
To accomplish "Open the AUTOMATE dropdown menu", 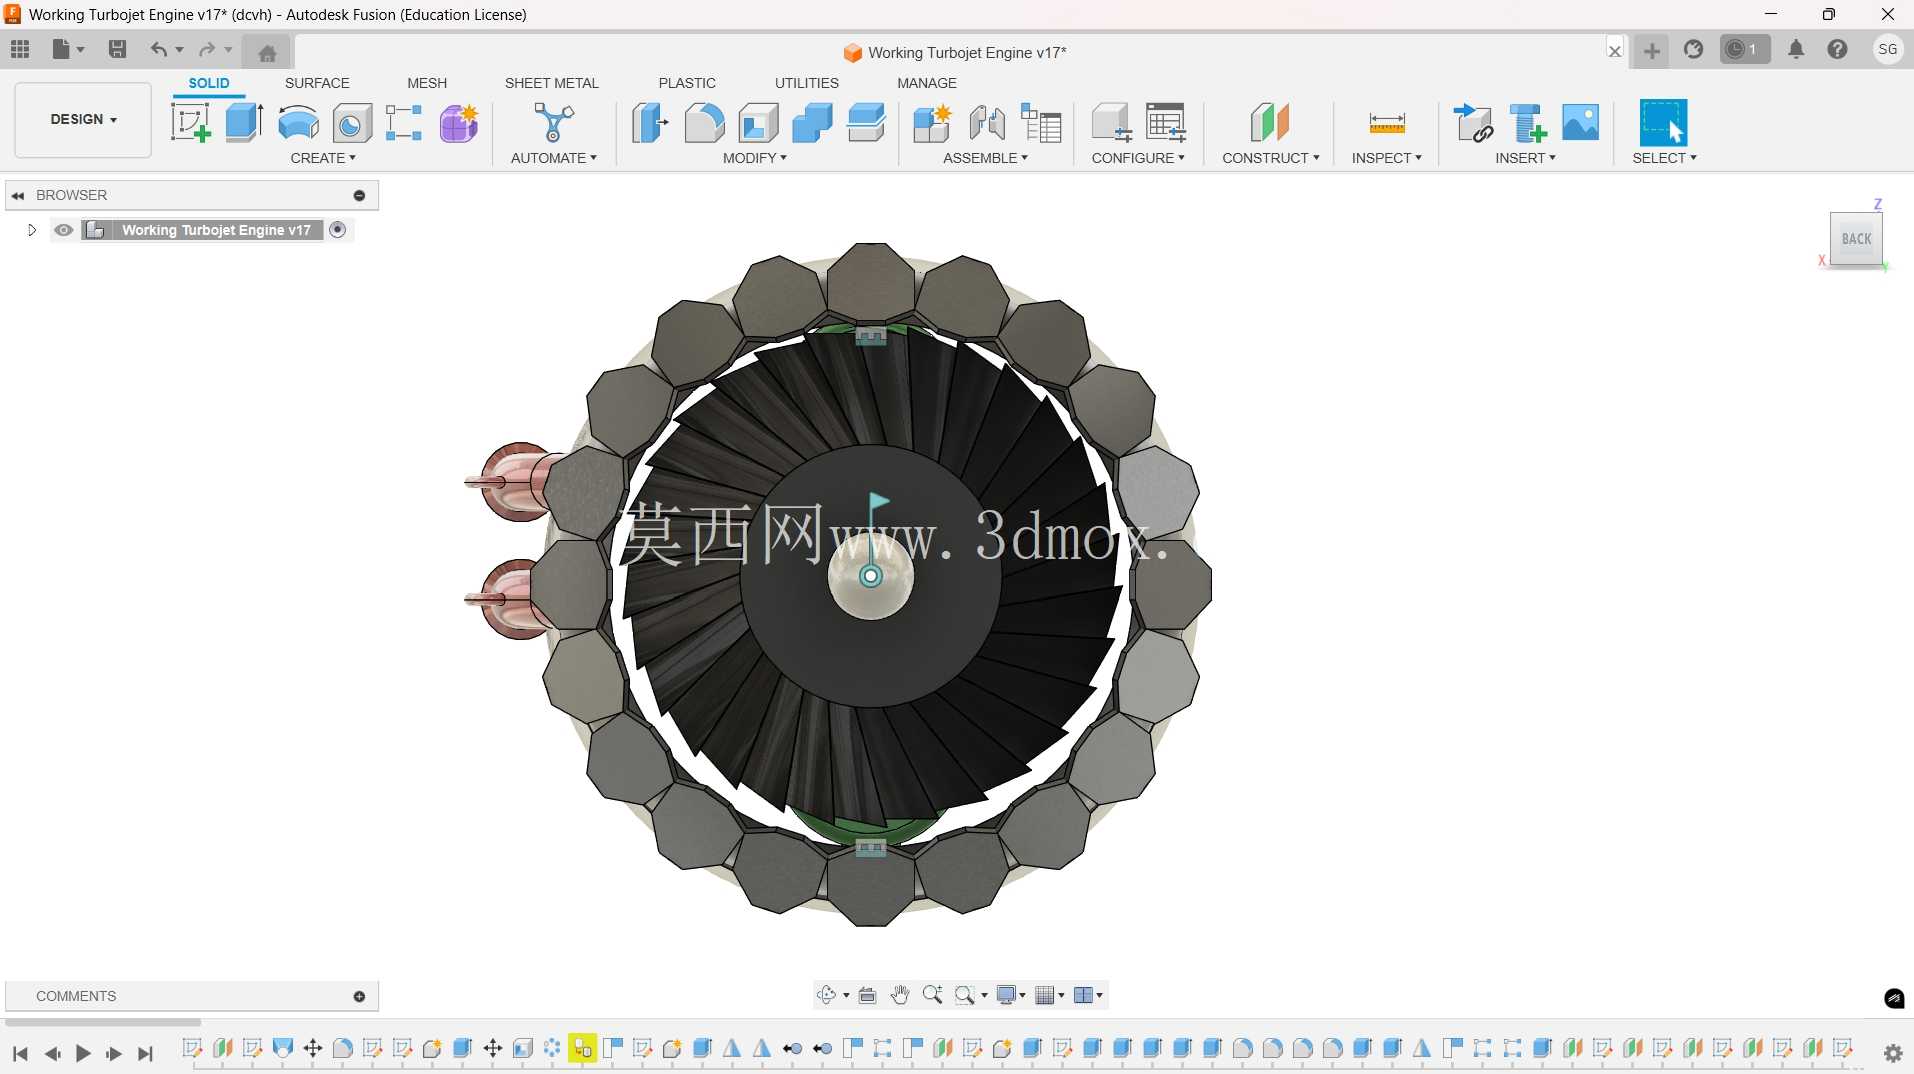I will click(x=554, y=158).
